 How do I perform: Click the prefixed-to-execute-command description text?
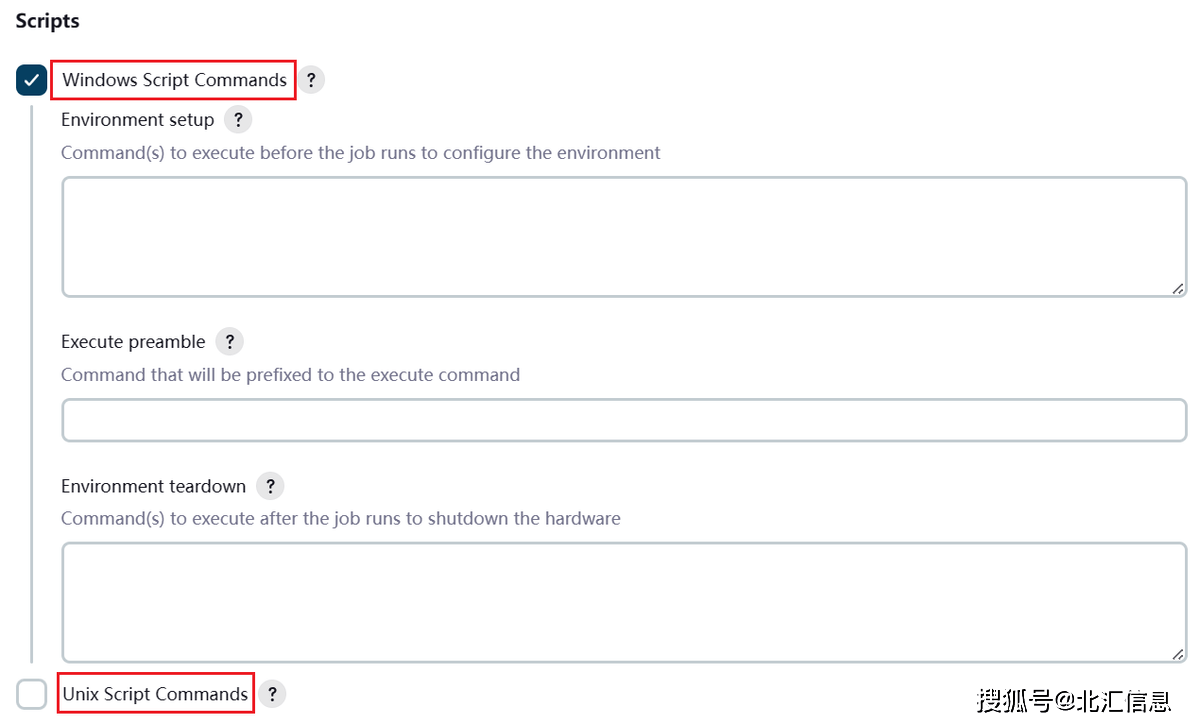(290, 375)
